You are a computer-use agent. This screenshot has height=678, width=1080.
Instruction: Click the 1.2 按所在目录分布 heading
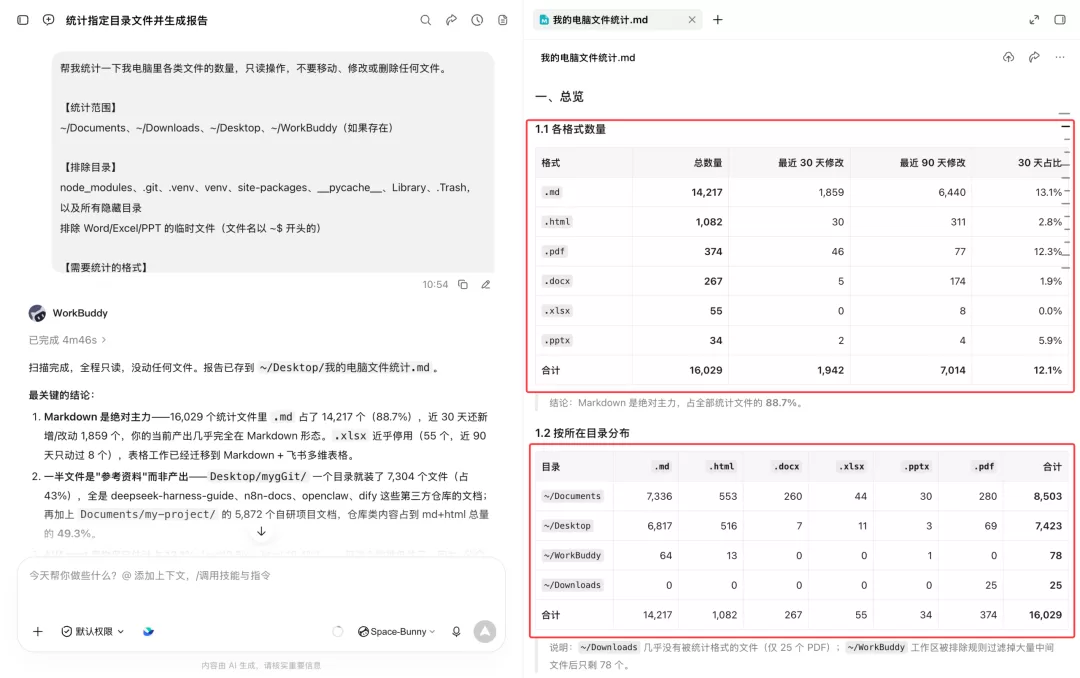tap(582, 433)
